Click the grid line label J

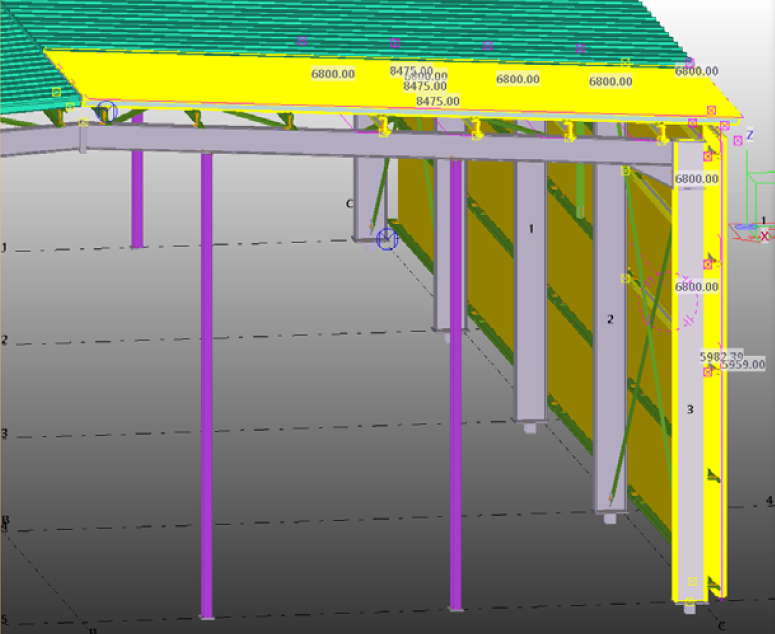coord(4,249)
